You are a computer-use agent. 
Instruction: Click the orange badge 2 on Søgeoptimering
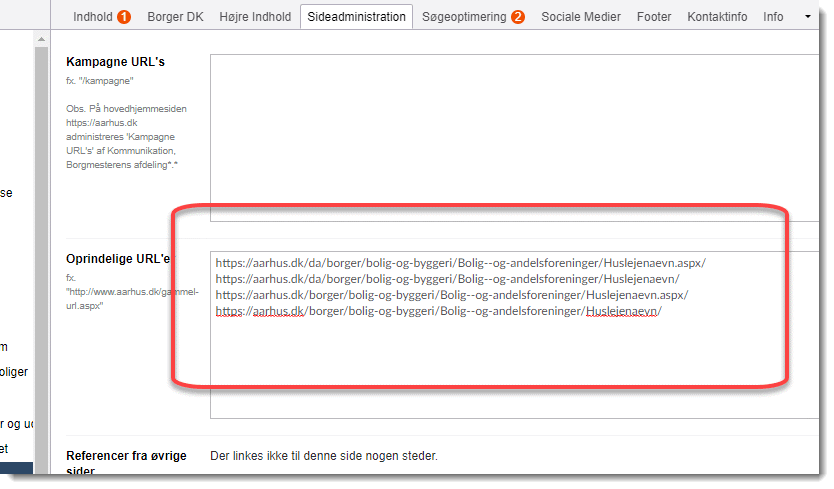(x=518, y=17)
